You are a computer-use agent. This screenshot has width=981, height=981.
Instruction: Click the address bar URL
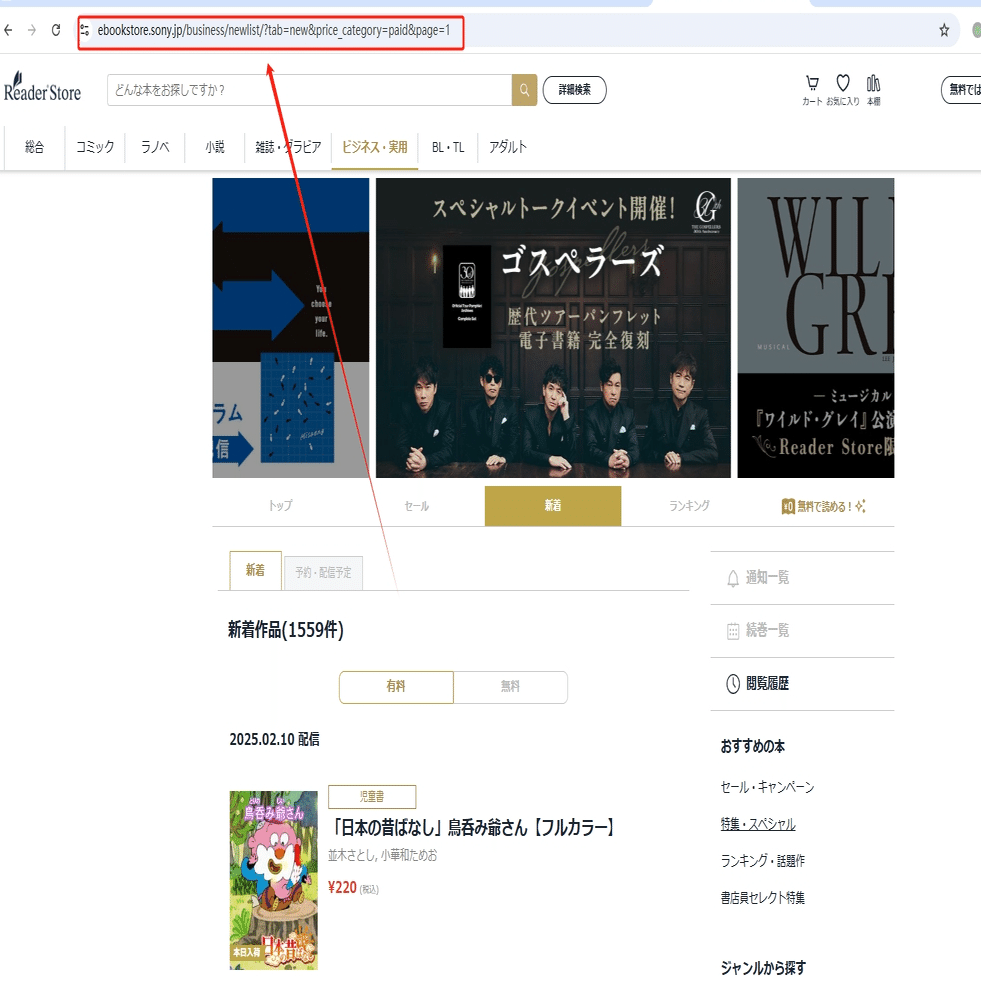click(x=273, y=30)
